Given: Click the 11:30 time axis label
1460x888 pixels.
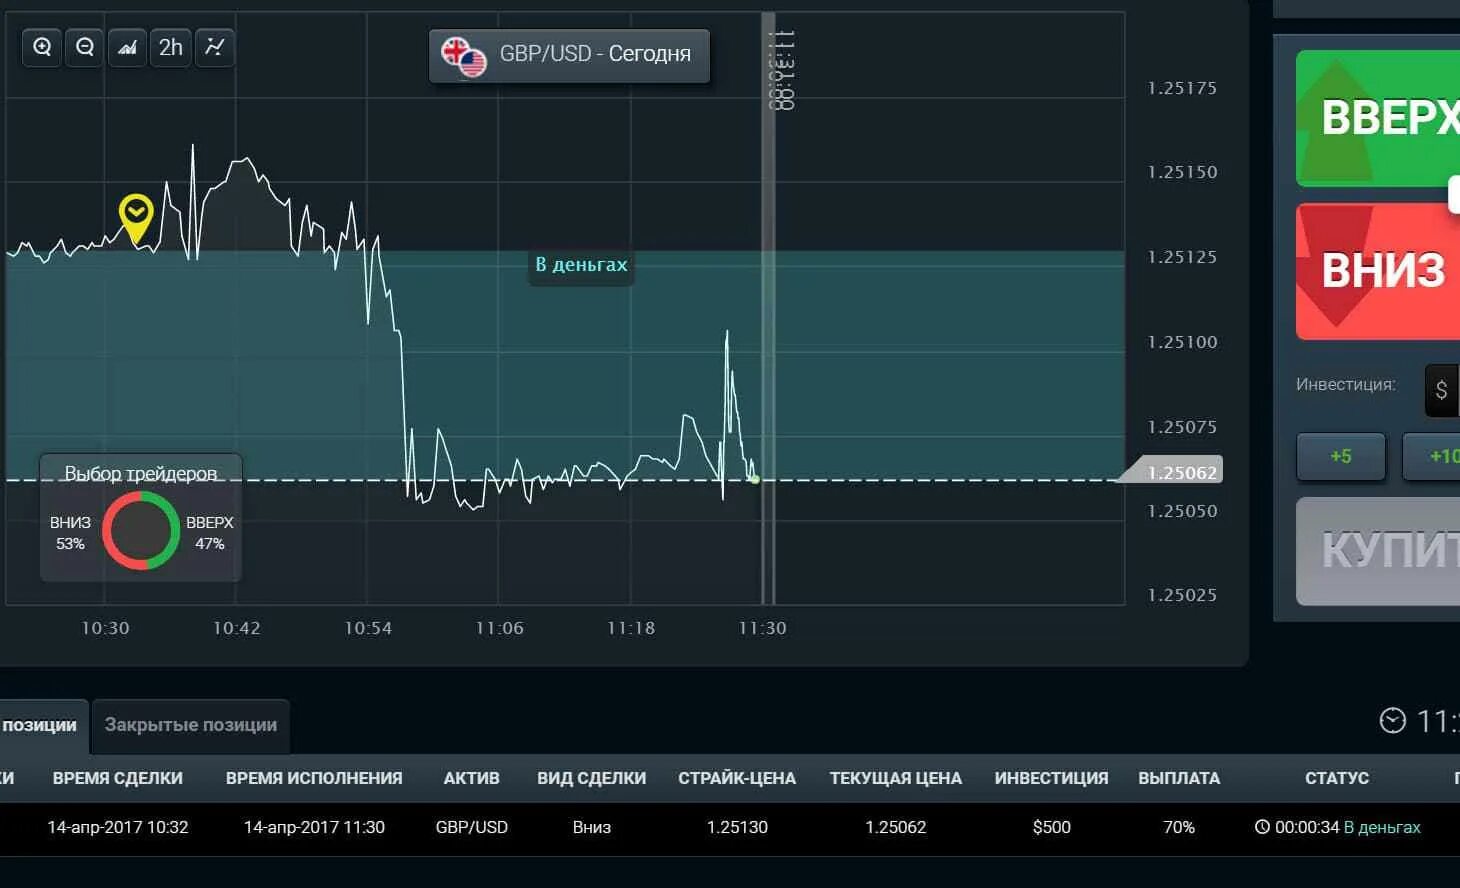Looking at the screenshot, I should (x=762, y=628).
